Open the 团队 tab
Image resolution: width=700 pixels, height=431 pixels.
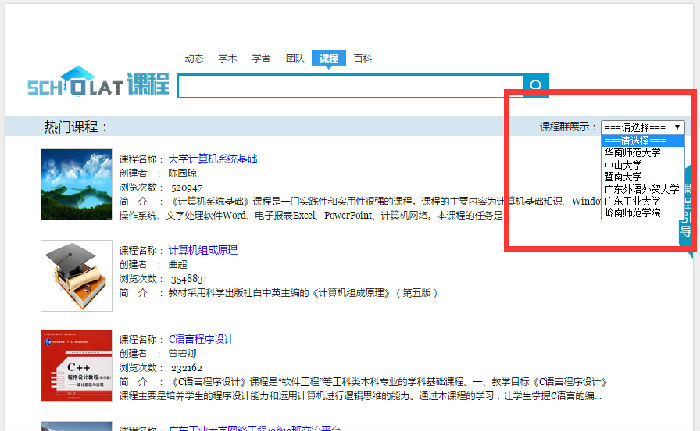(295, 58)
